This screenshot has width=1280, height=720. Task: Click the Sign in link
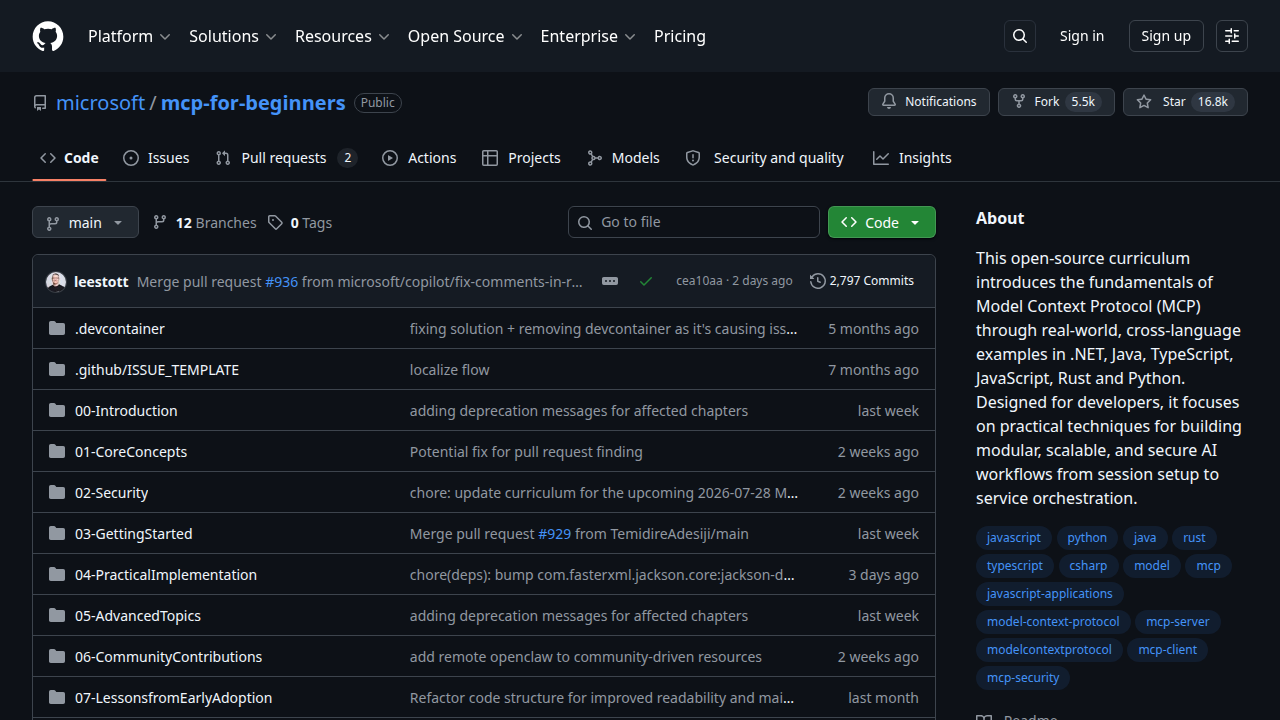[x=1082, y=36]
